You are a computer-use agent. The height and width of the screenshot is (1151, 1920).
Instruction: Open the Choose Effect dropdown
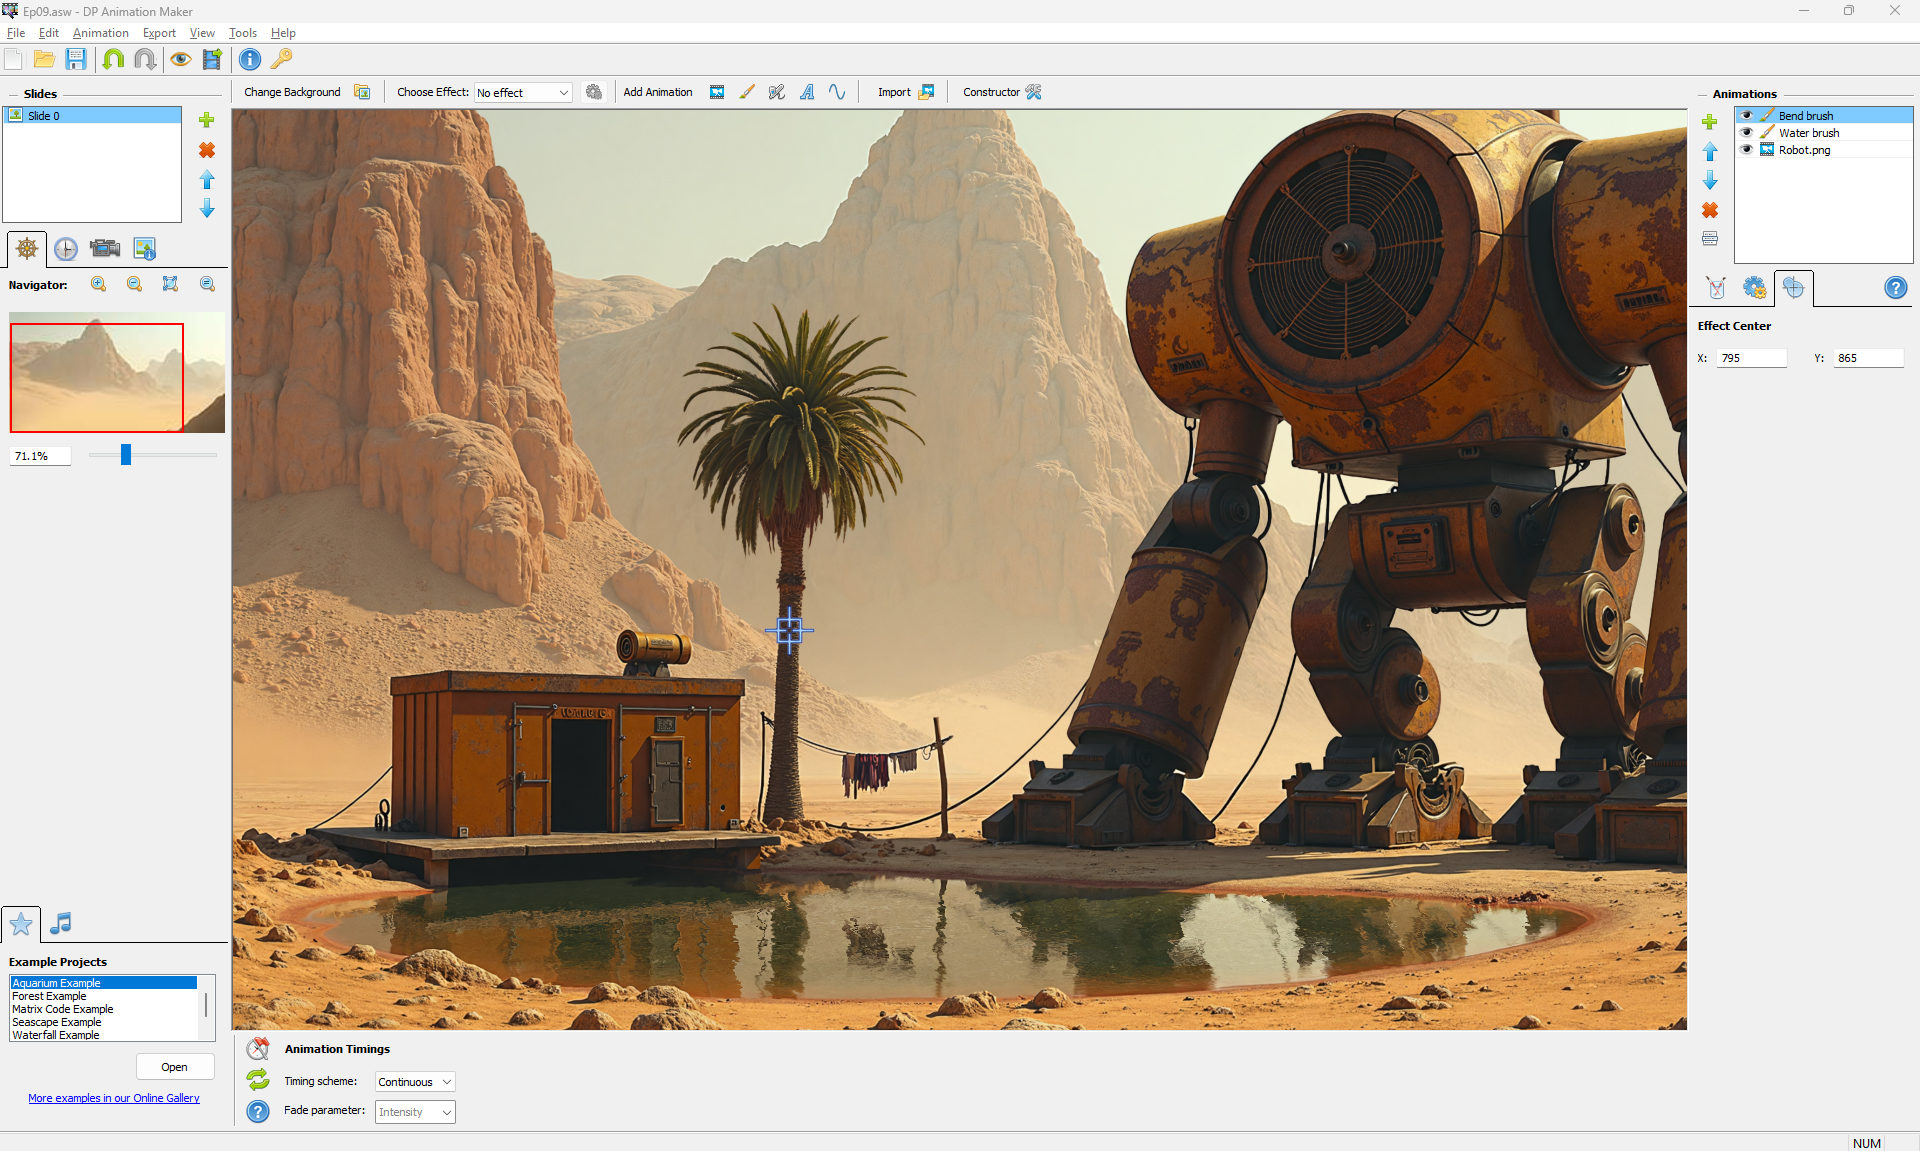pyautogui.click(x=523, y=93)
